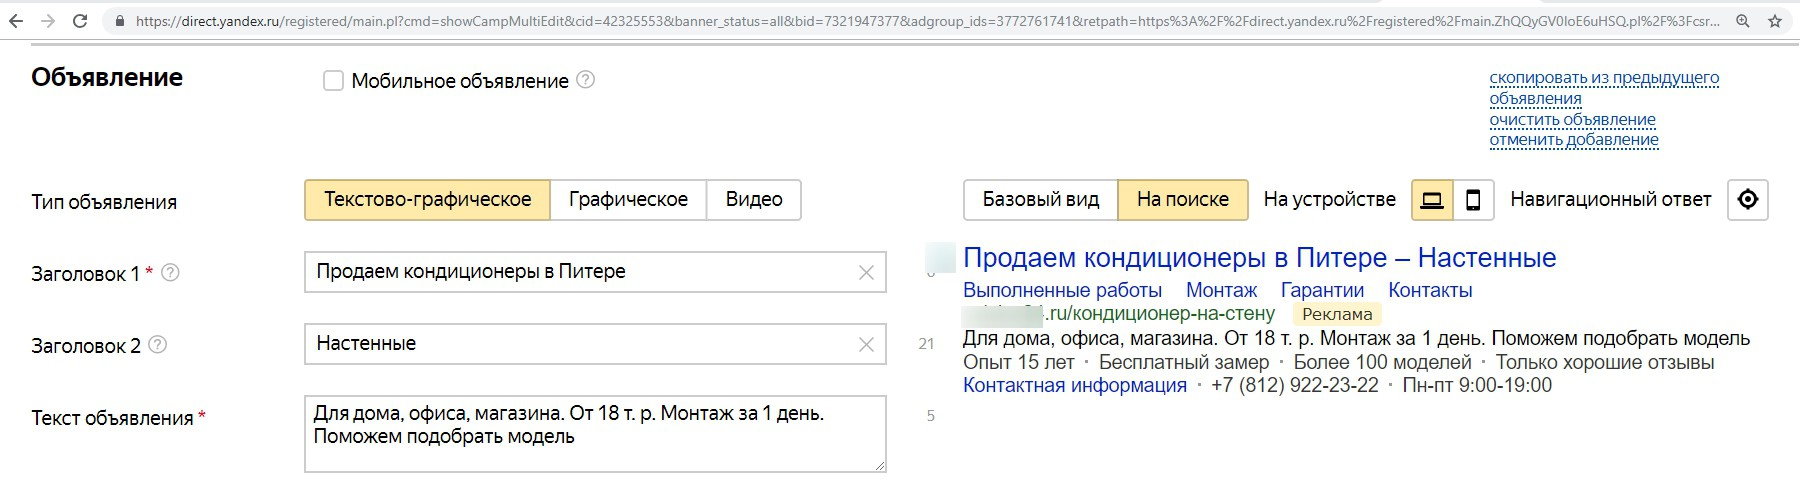This screenshot has width=1800, height=490.
Task: View site security lock info
Action: [x=121, y=21]
